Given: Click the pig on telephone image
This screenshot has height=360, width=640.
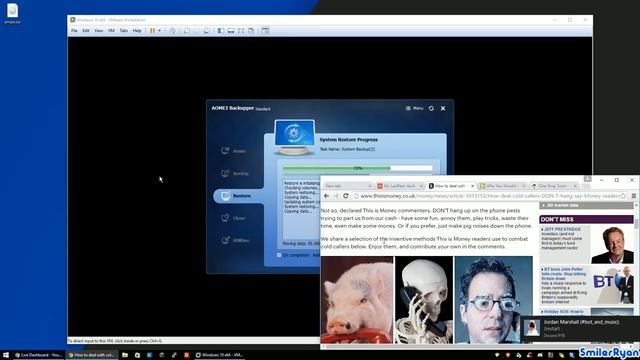Looking at the screenshot, I should coord(357,300).
